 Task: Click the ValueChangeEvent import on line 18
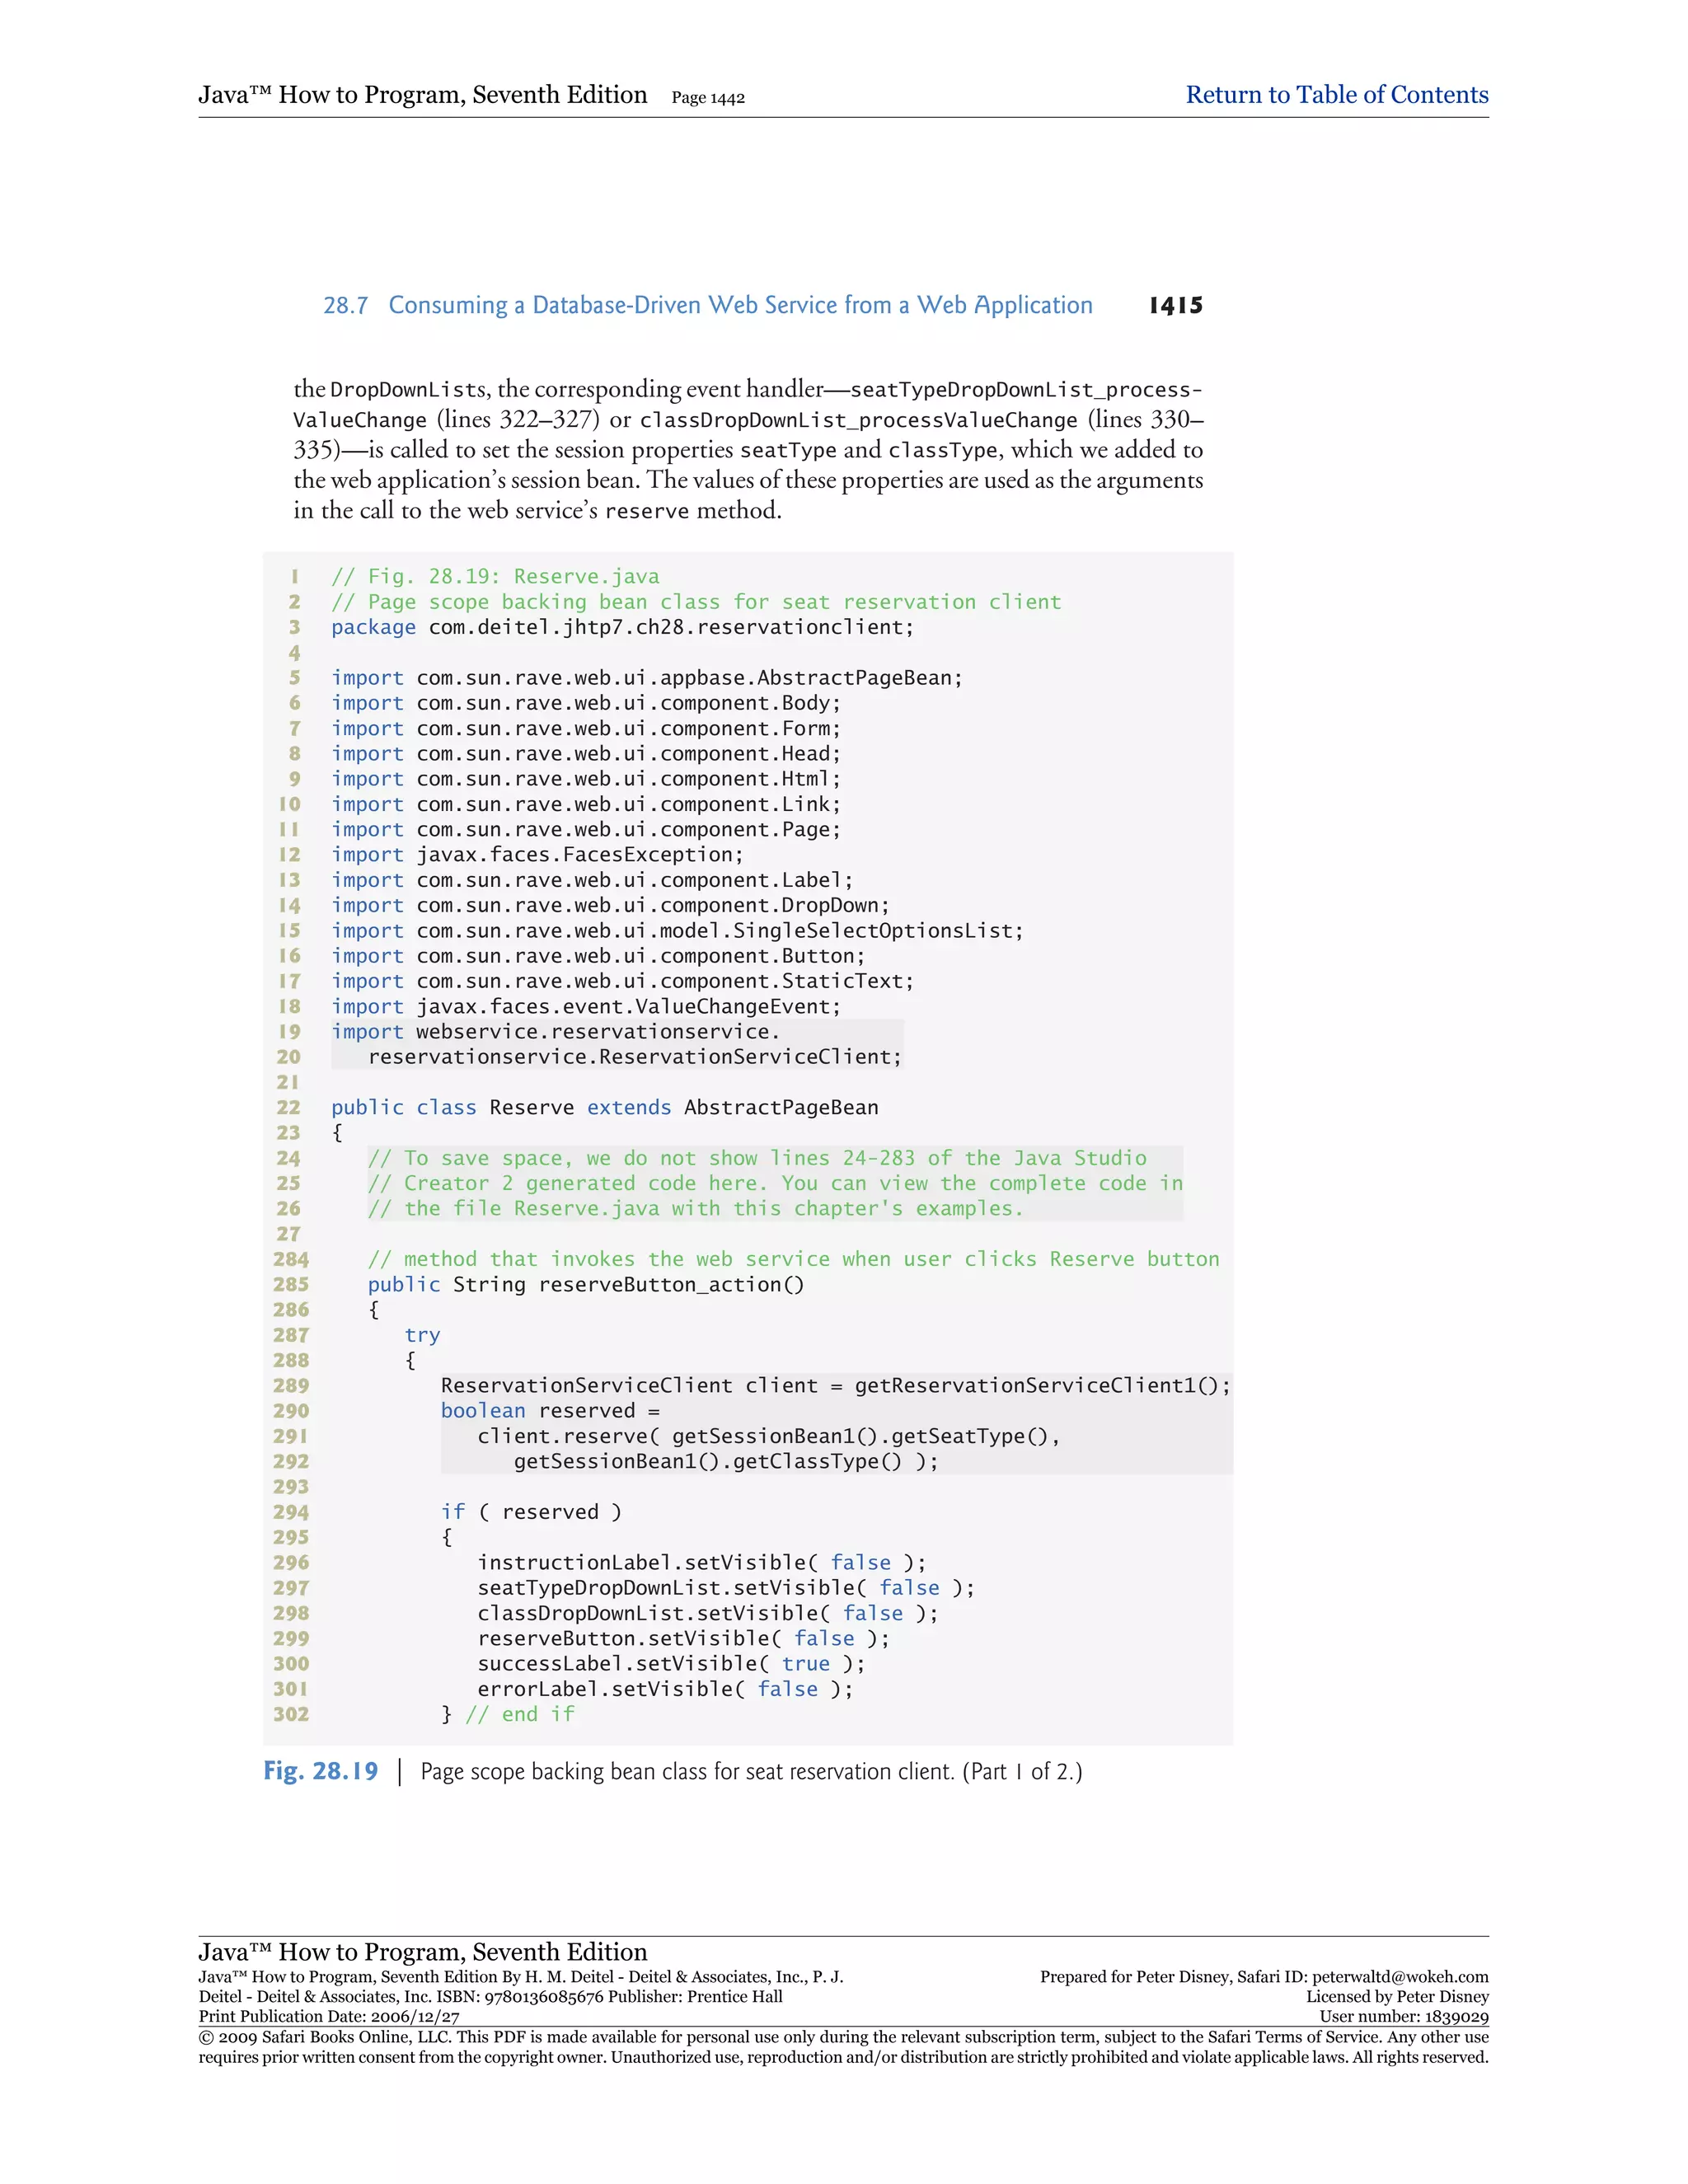pos(586,1006)
